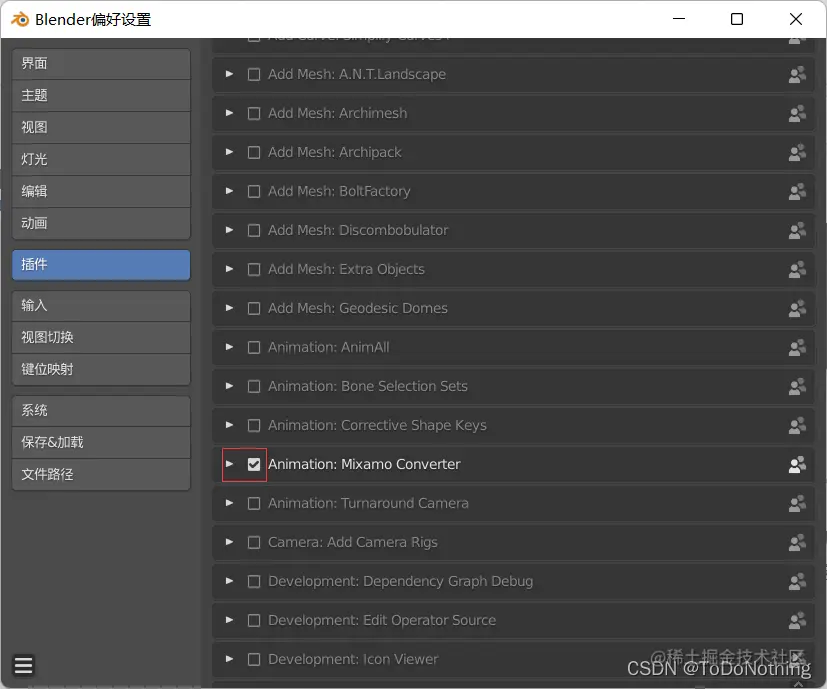Open the 保存&加载 section
827x689 pixels.
point(101,443)
